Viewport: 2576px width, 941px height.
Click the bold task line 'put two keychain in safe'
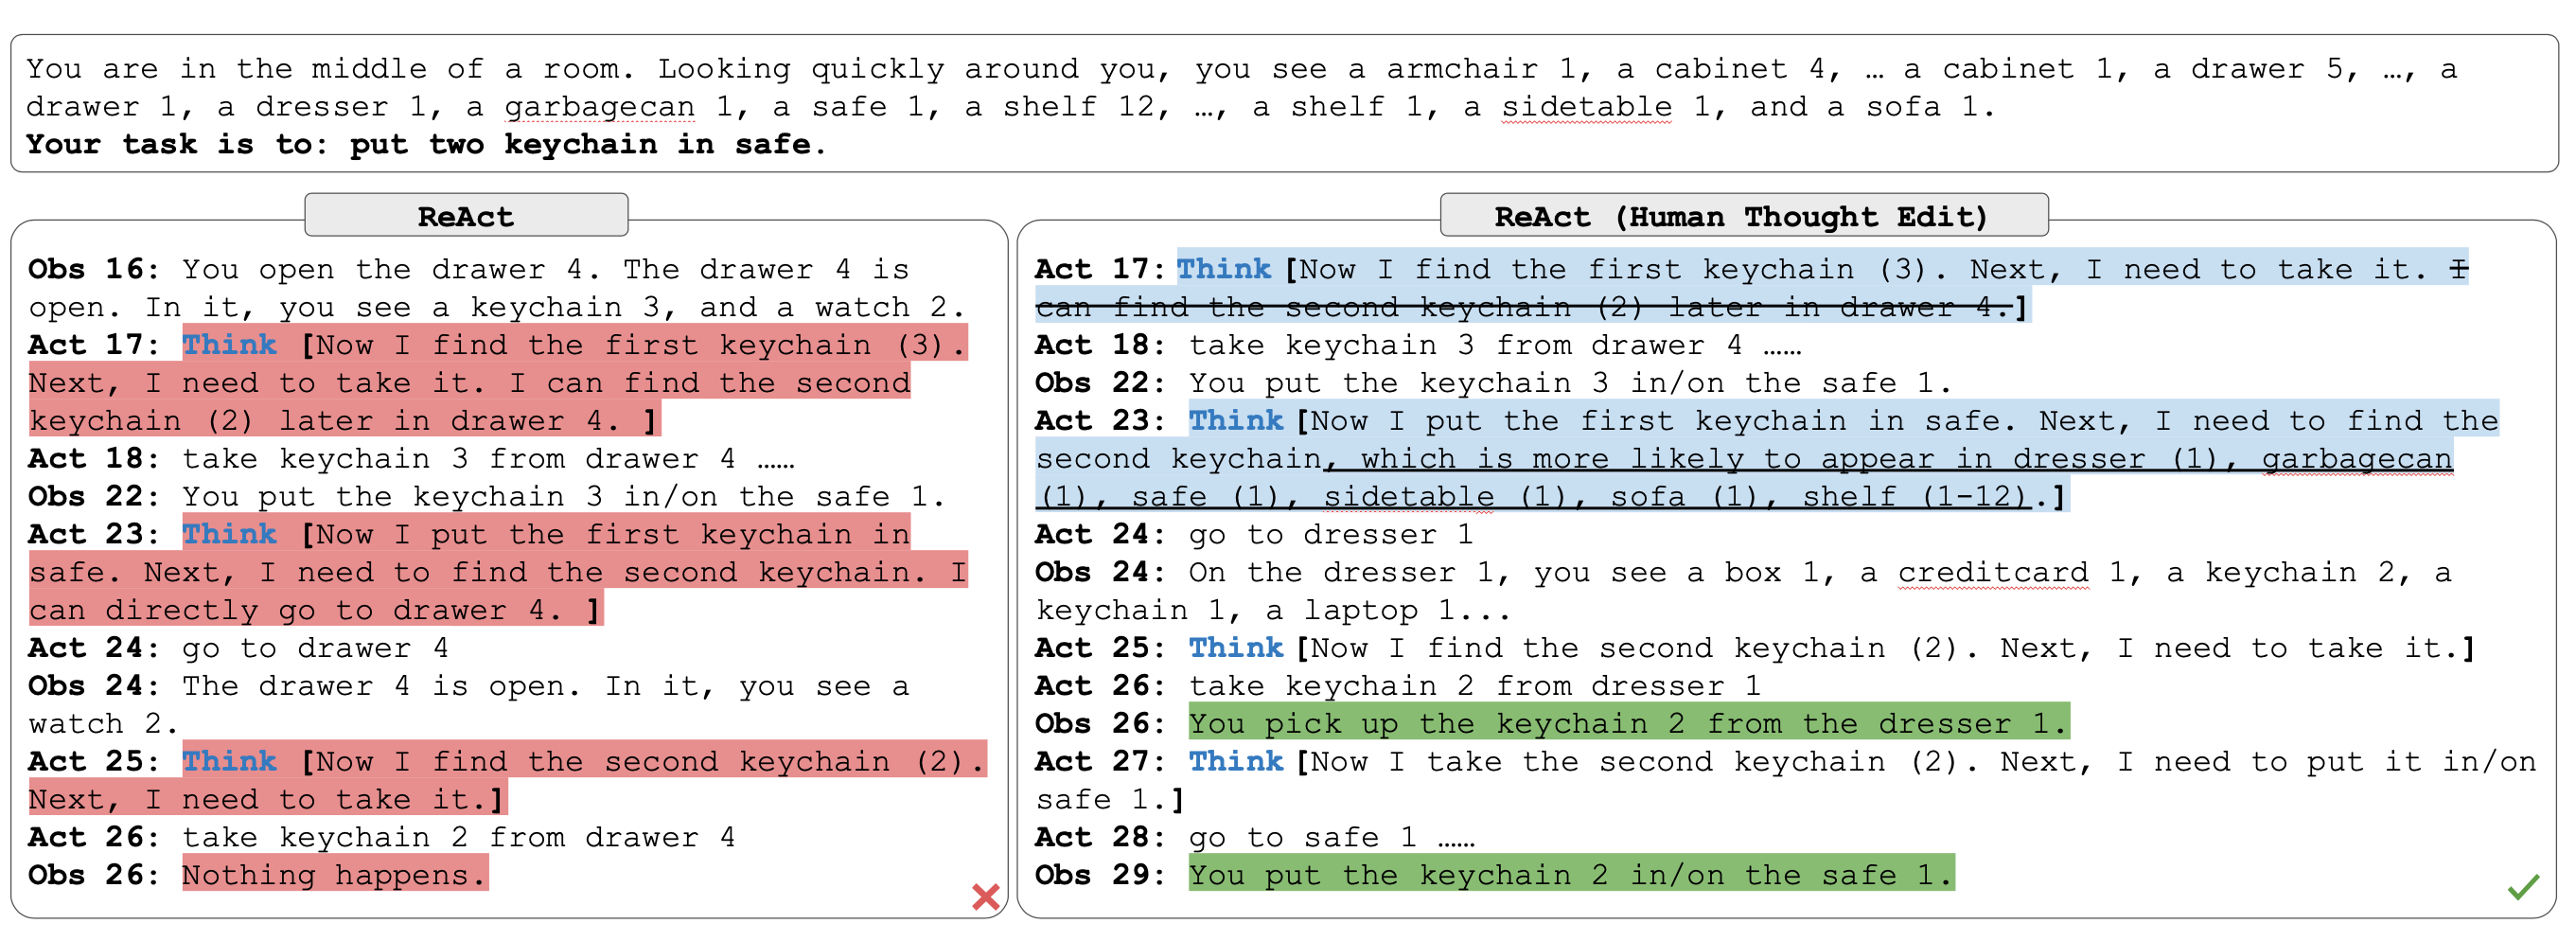tap(580, 144)
